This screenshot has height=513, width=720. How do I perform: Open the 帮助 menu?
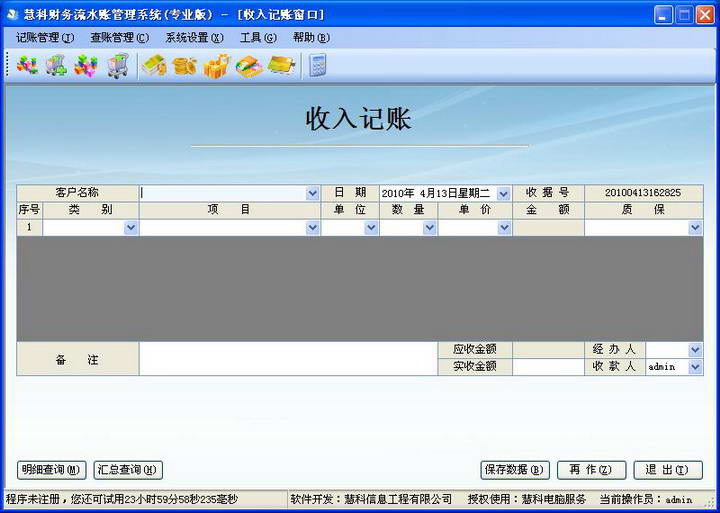point(311,38)
